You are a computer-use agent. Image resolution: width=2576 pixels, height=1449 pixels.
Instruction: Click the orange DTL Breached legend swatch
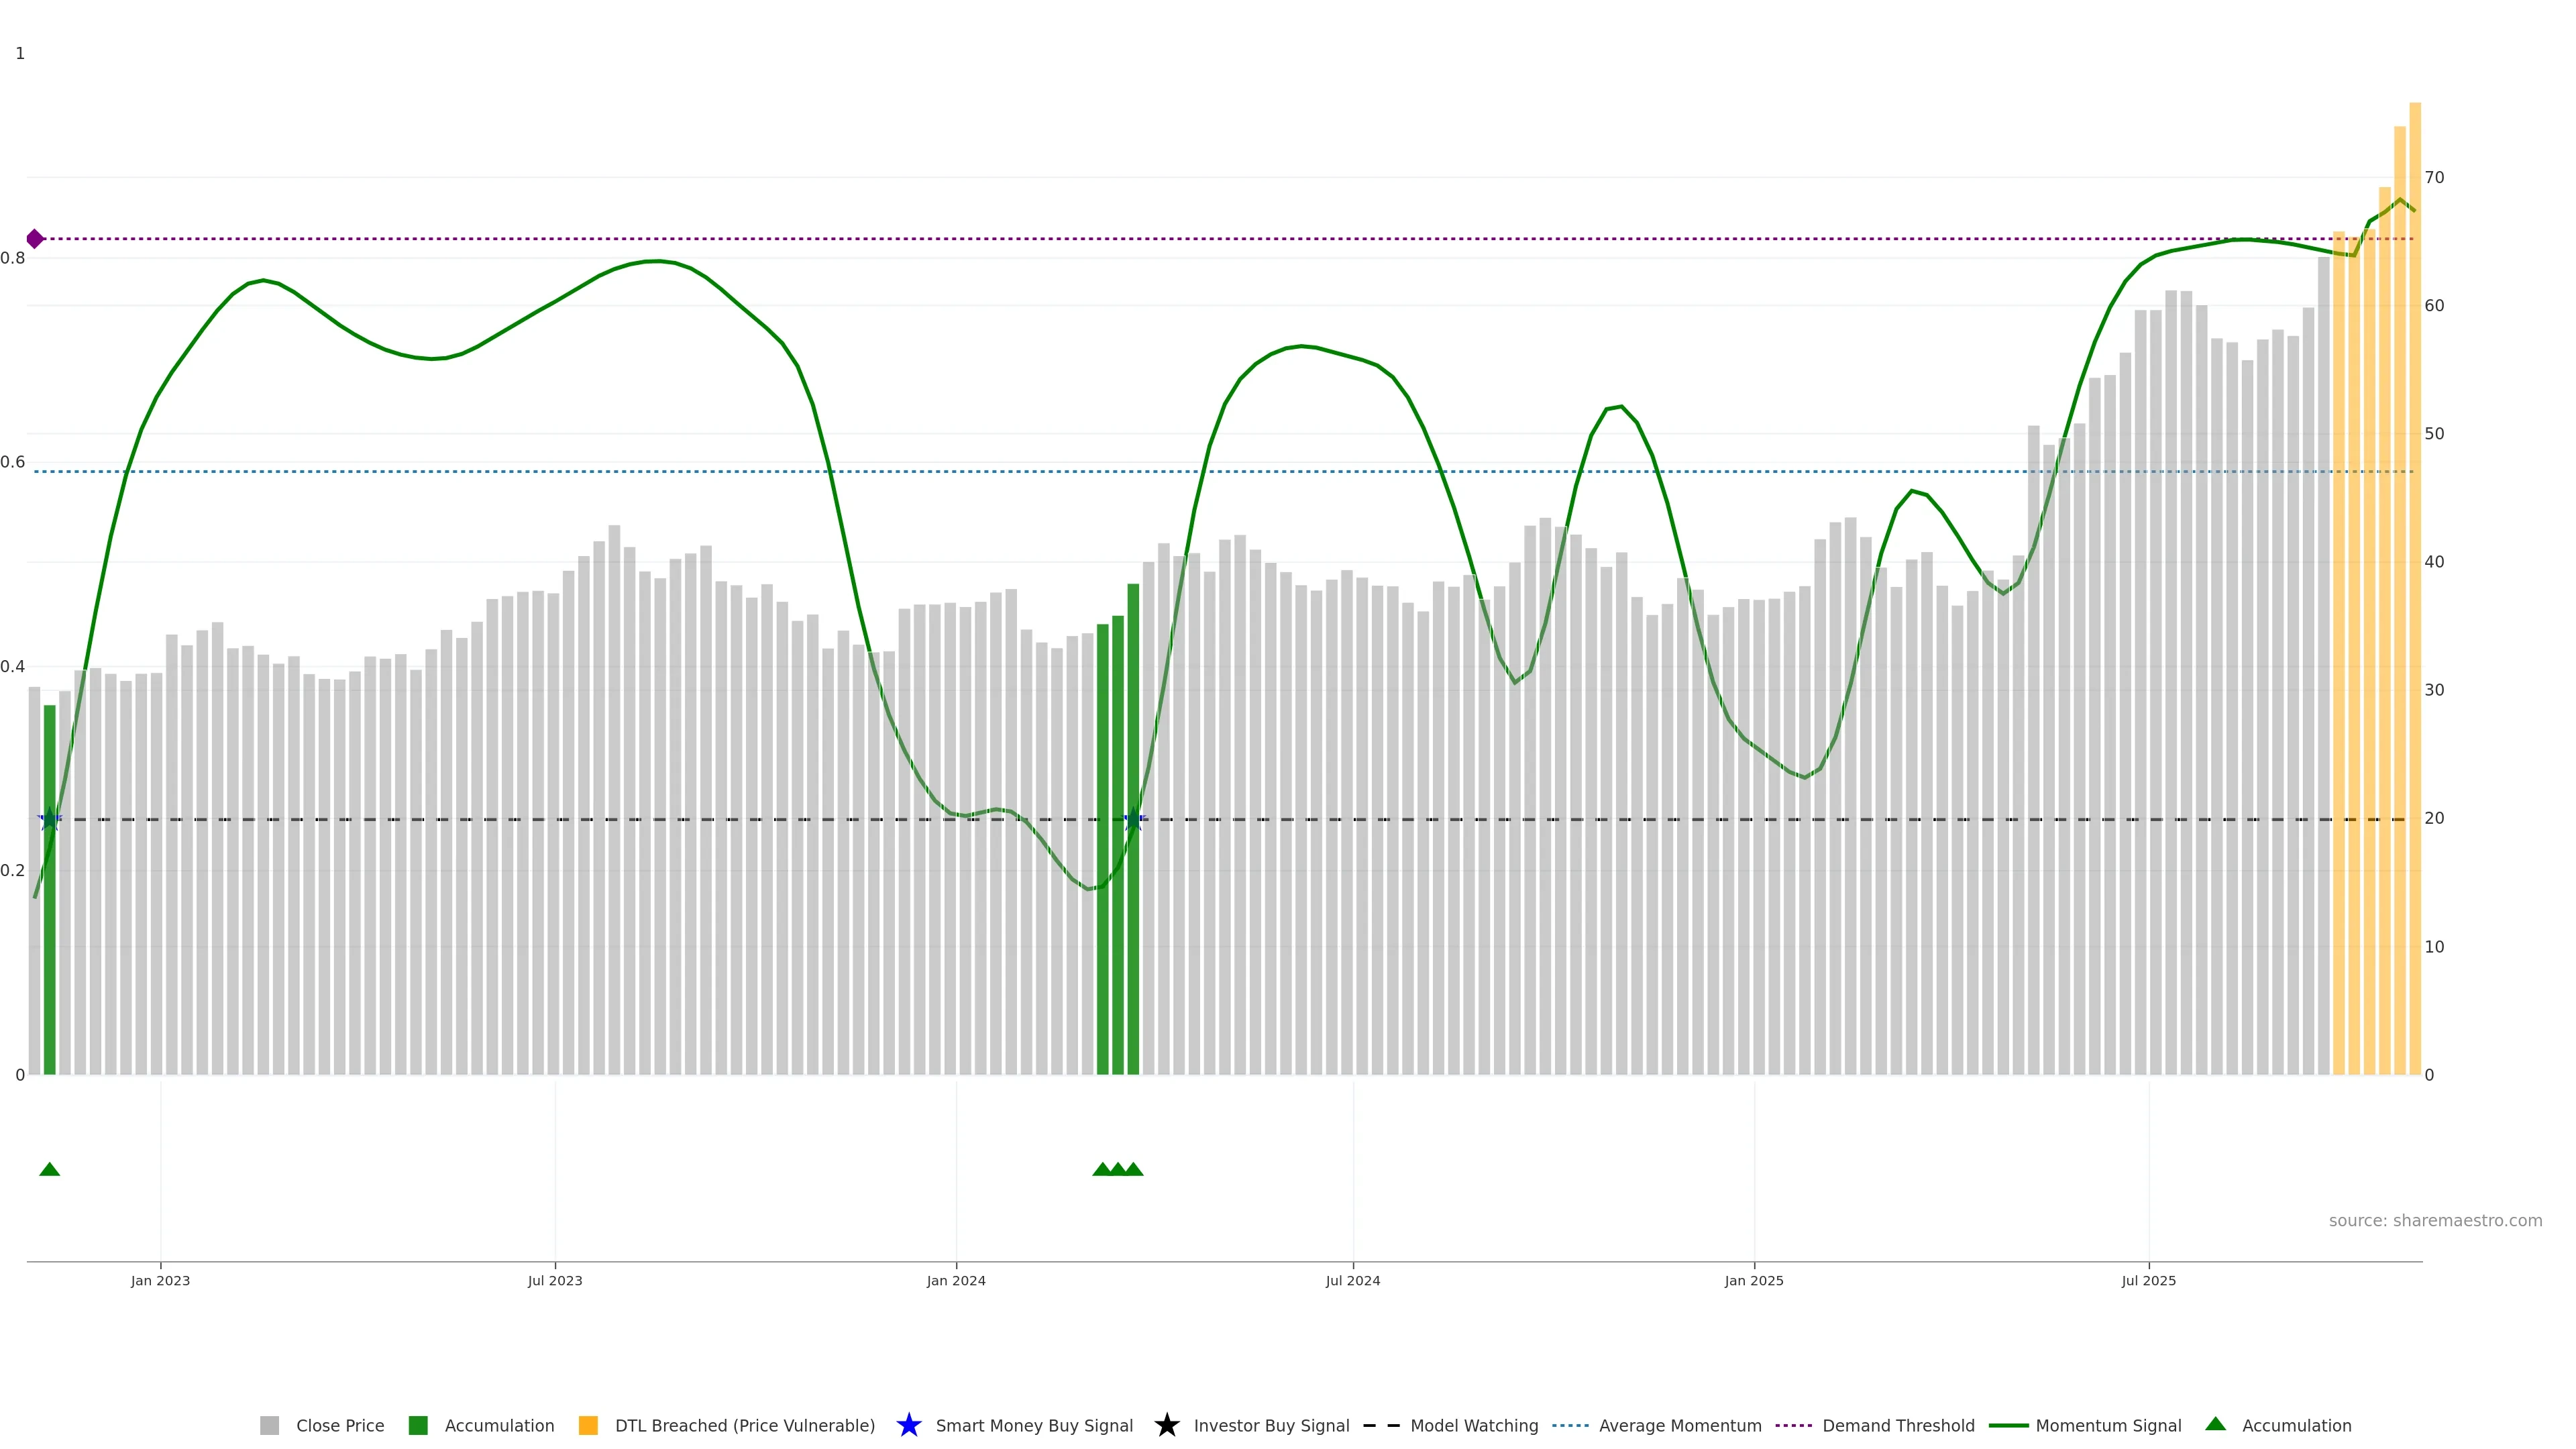588,1425
